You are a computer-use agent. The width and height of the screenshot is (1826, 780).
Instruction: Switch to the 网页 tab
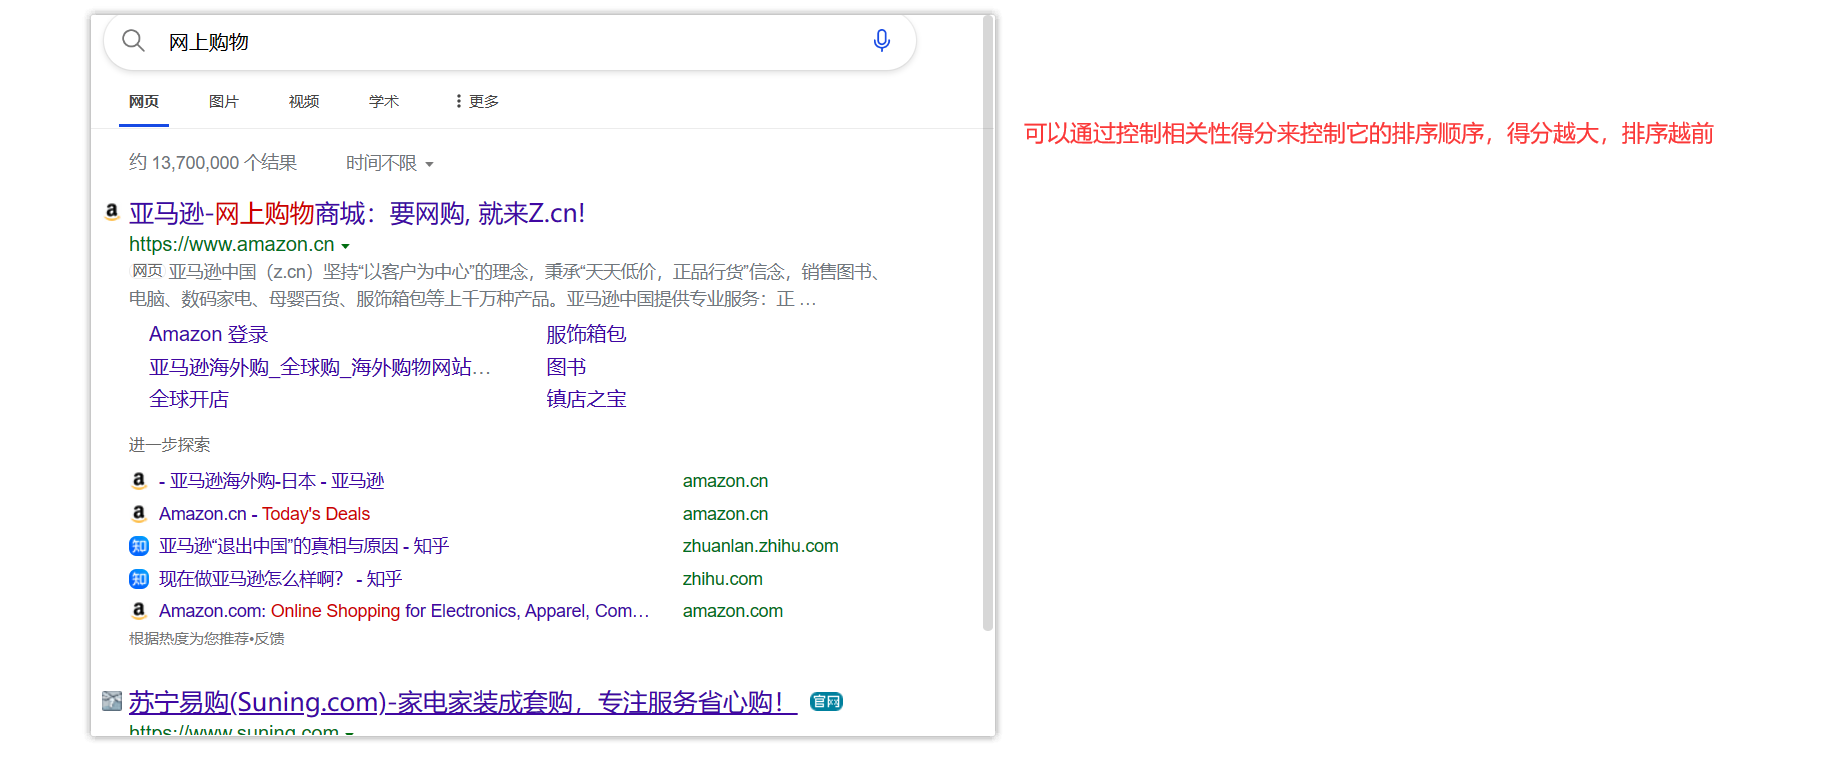144,102
